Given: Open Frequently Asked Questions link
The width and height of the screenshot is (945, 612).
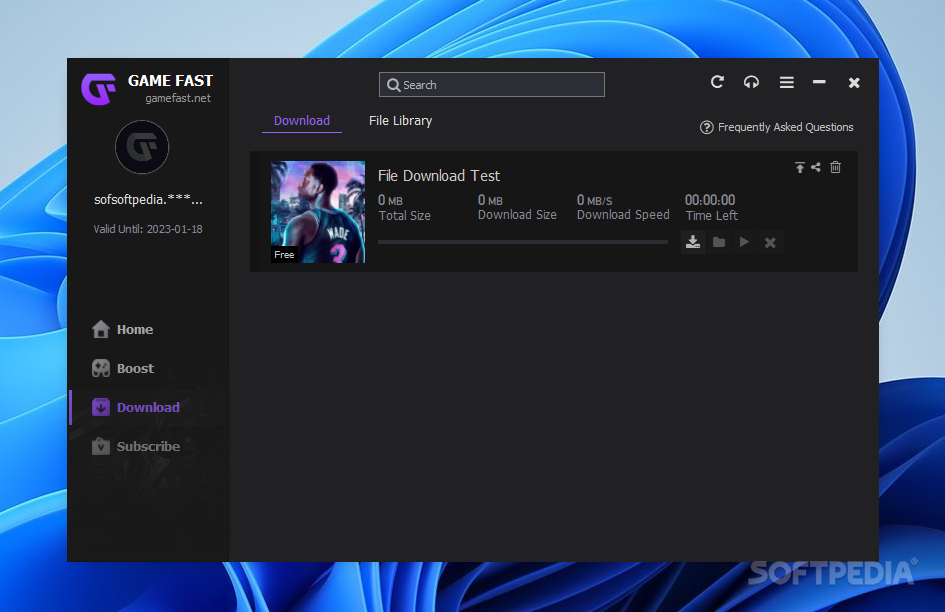Looking at the screenshot, I should [x=785, y=127].
